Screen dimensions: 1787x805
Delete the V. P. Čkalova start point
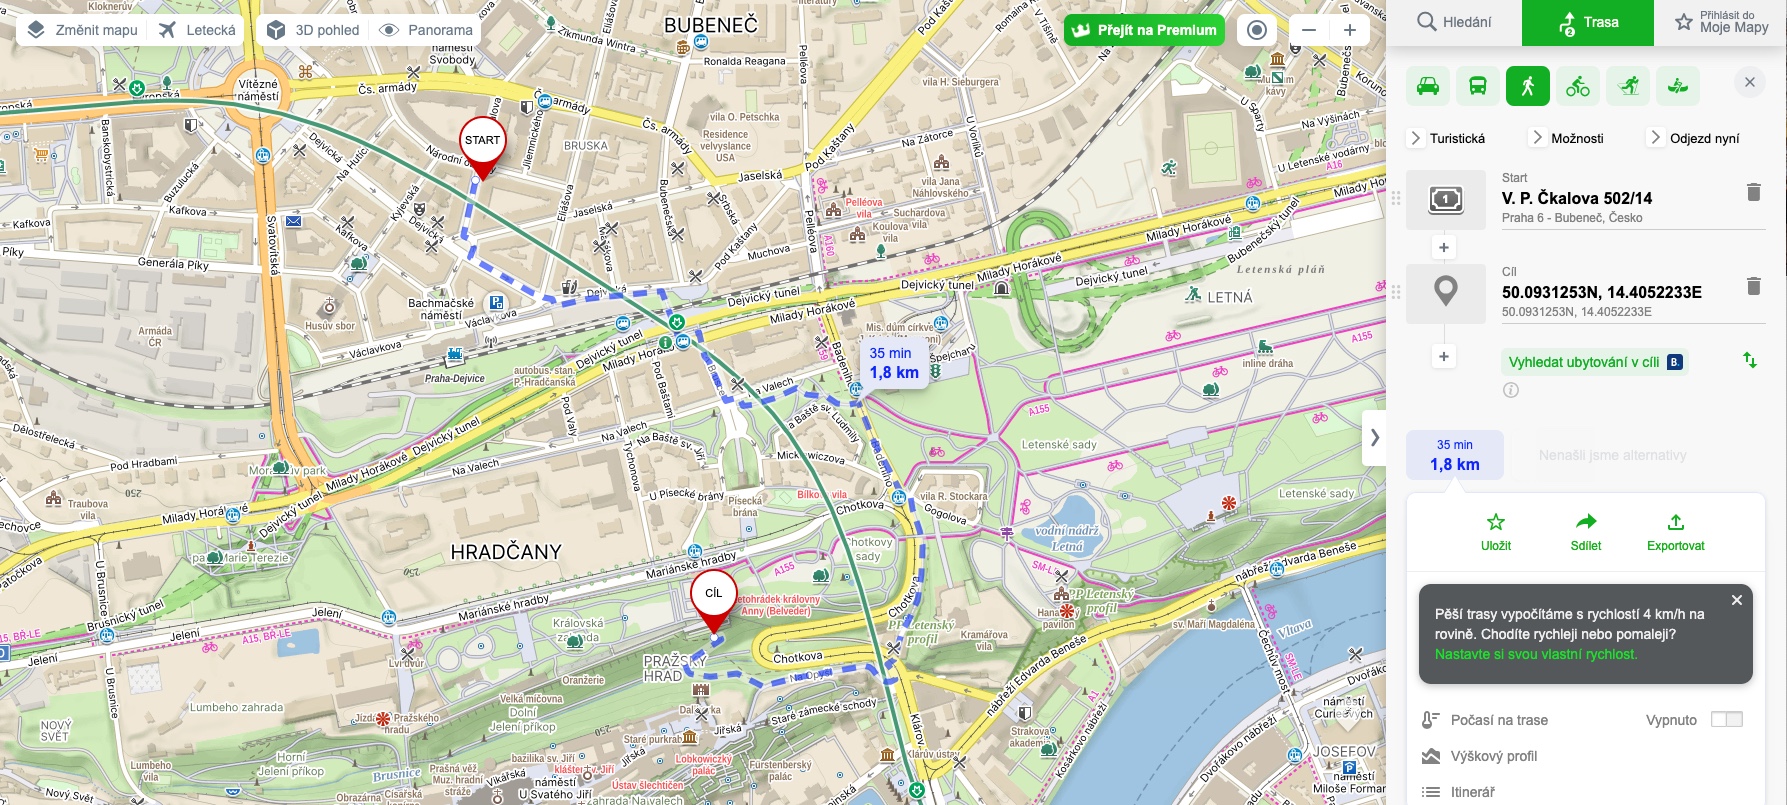(1753, 192)
